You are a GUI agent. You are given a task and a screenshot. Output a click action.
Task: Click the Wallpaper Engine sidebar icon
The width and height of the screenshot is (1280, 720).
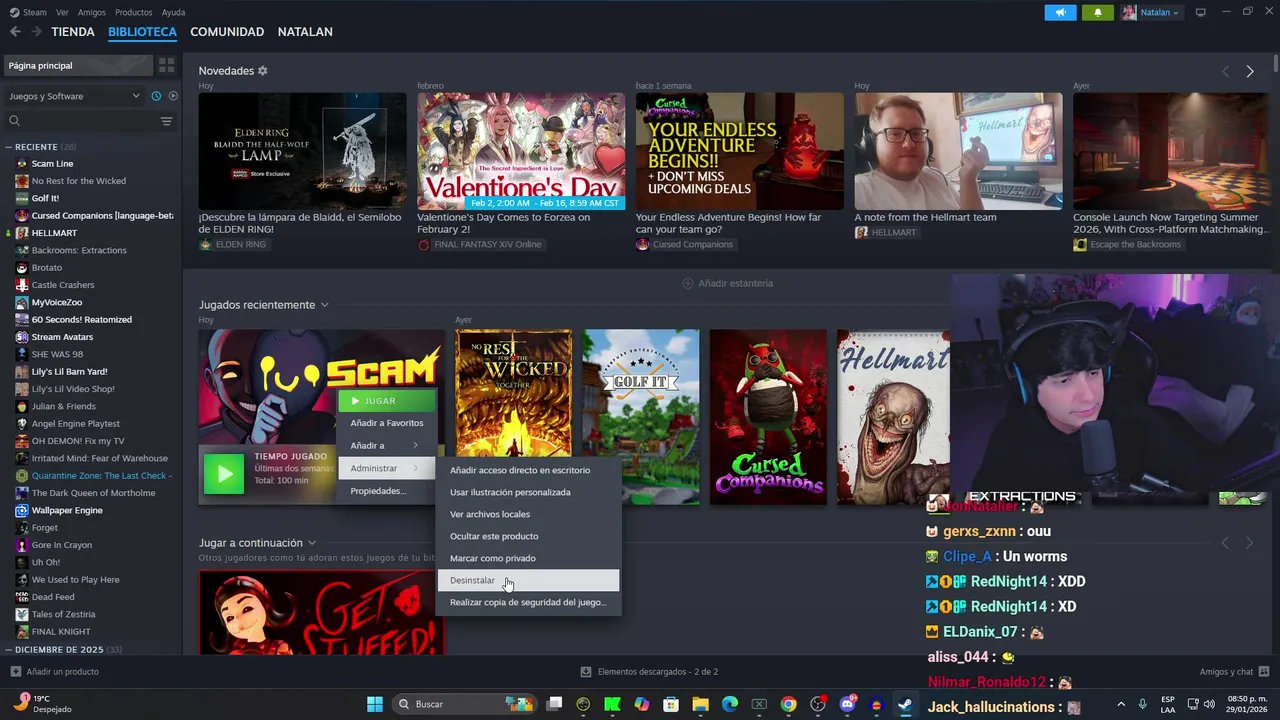point(22,510)
